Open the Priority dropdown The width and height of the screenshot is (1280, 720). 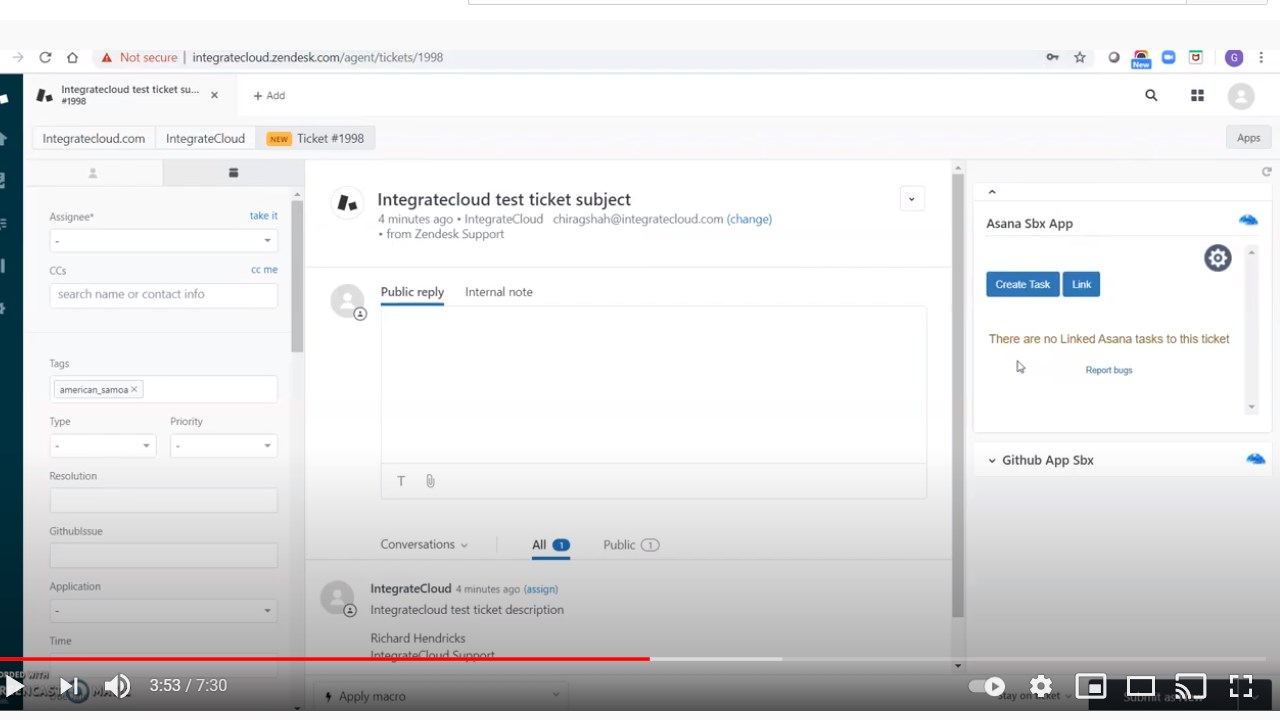pos(224,446)
